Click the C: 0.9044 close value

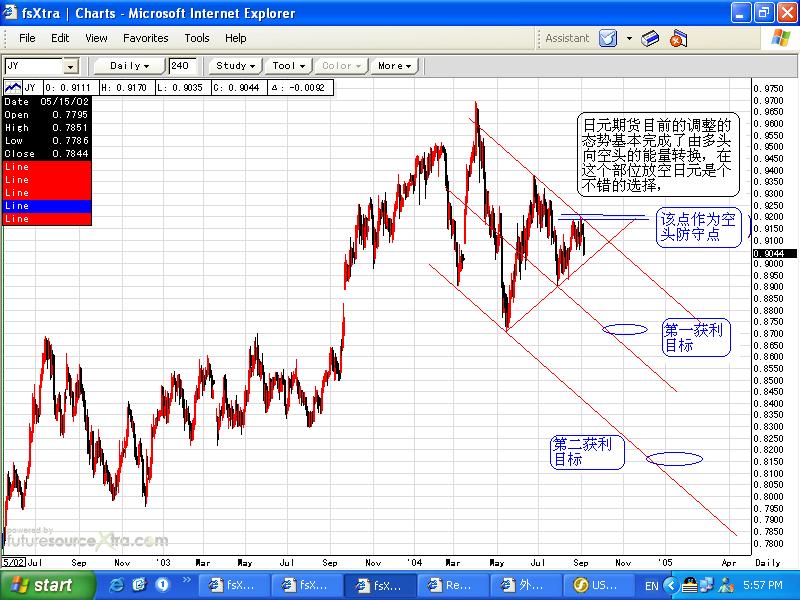coord(237,88)
